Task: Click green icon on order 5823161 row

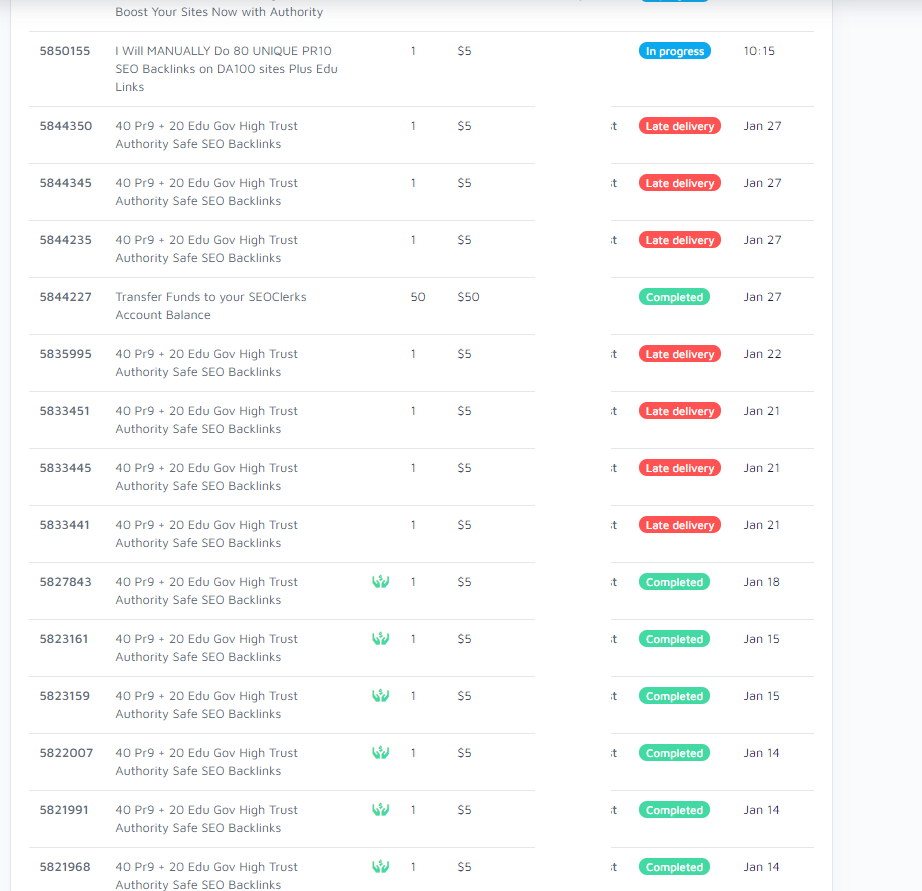Action: click(380, 639)
